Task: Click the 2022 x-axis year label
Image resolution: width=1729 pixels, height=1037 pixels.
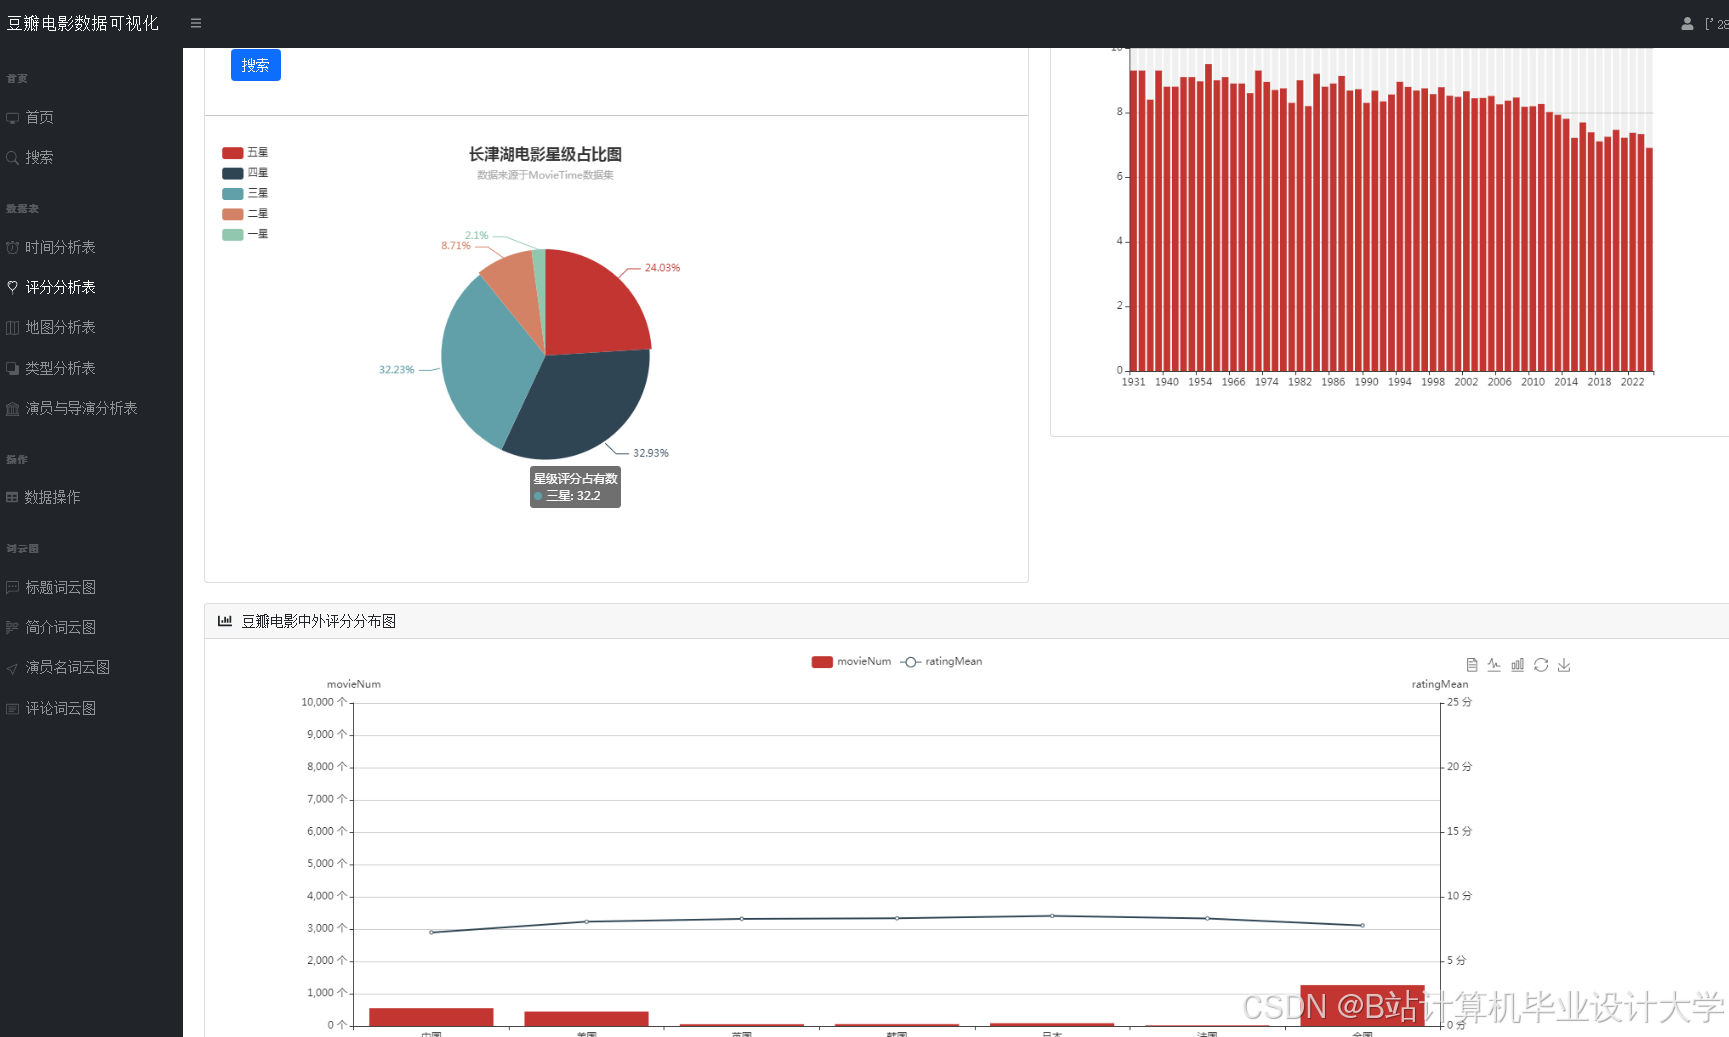Action: pos(1632,382)
